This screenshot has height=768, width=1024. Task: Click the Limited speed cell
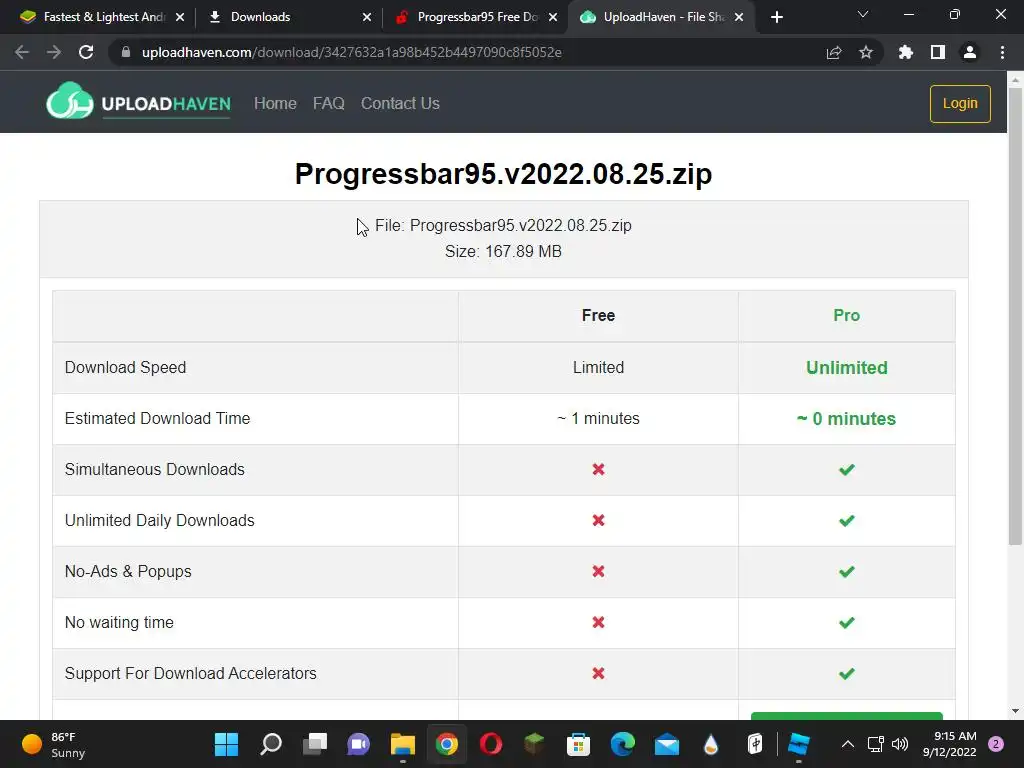click(x=598, y=367)
